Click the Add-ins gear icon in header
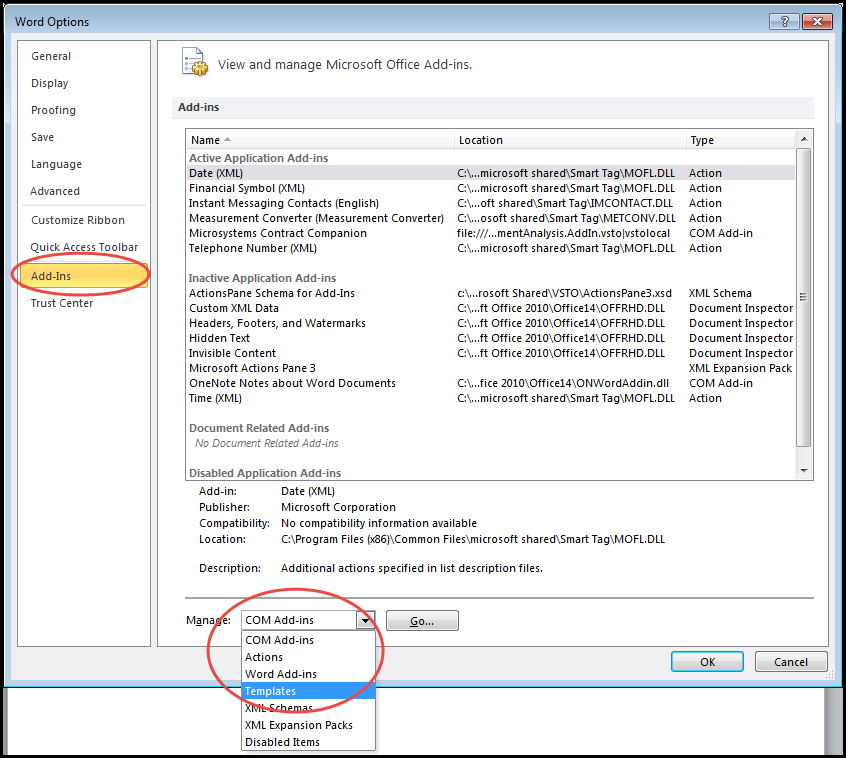This screenshot has height=758, width=846. (x=195, y=63)
